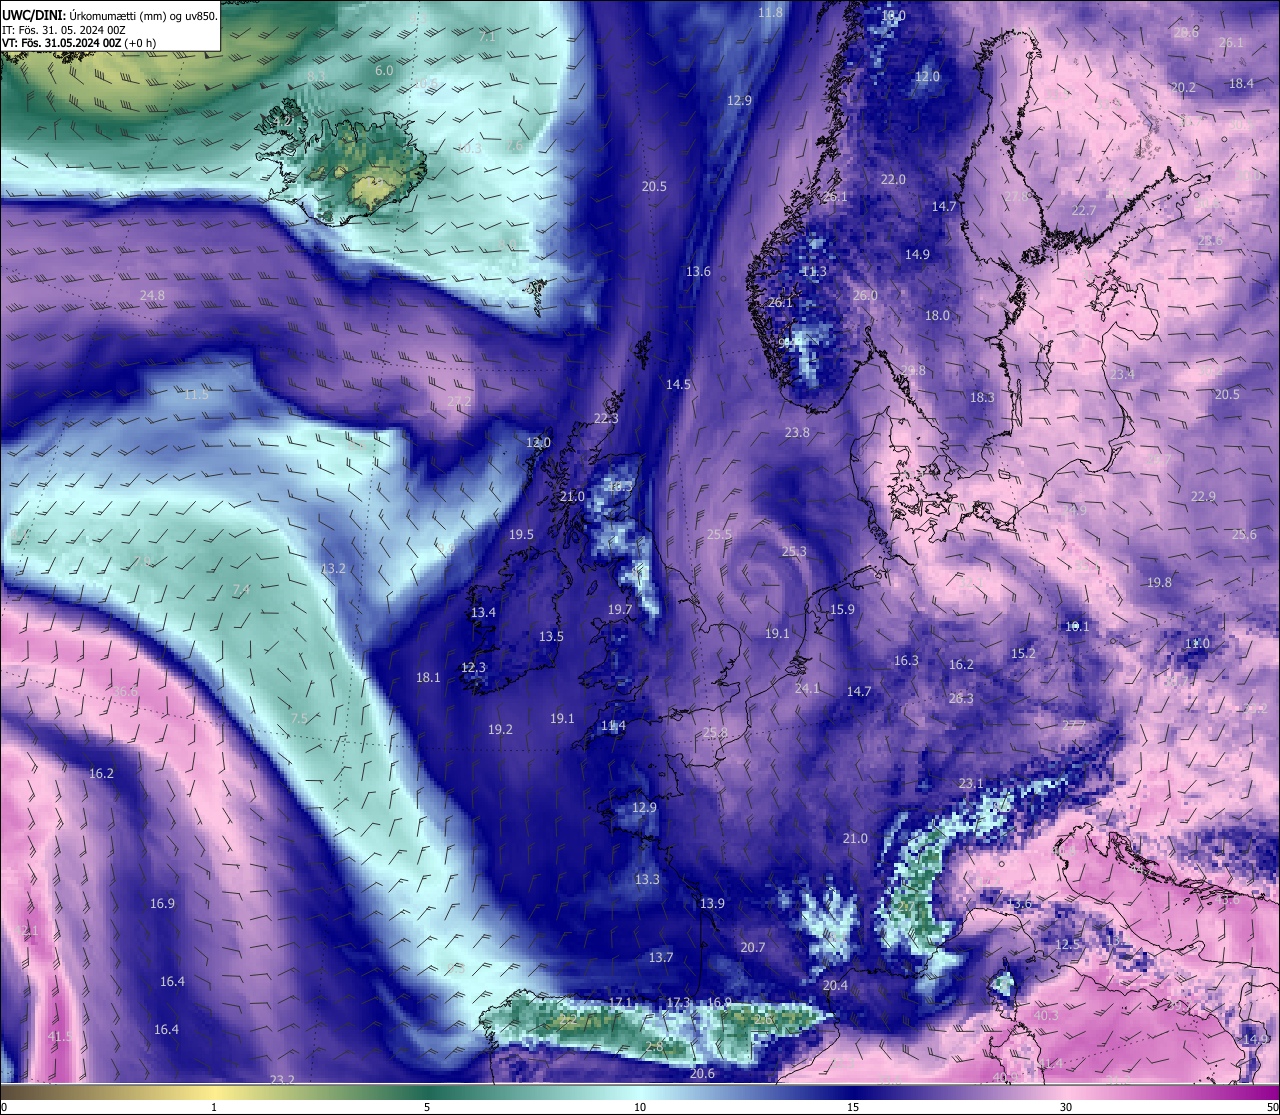Viewport: 1280px width, 1115px height.
Task: Click the 19.5 value label
Action: (x=521, y=534)
